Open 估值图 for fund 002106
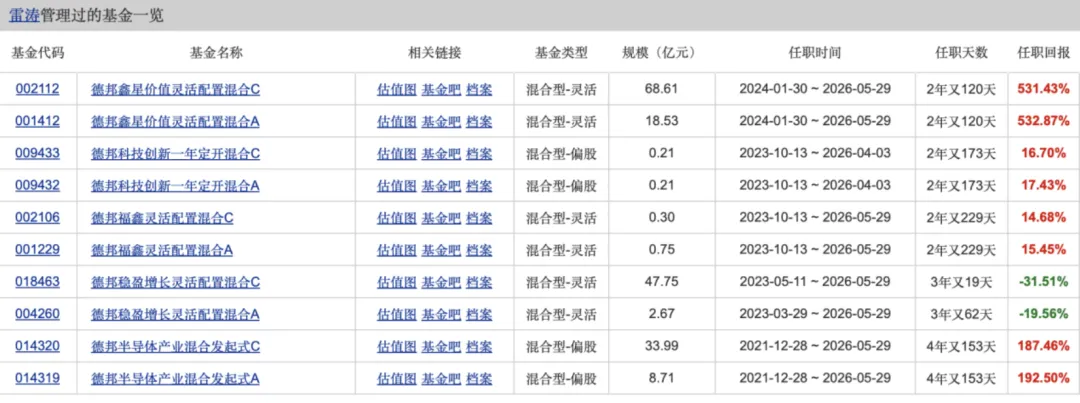 [x=397, y=218]
